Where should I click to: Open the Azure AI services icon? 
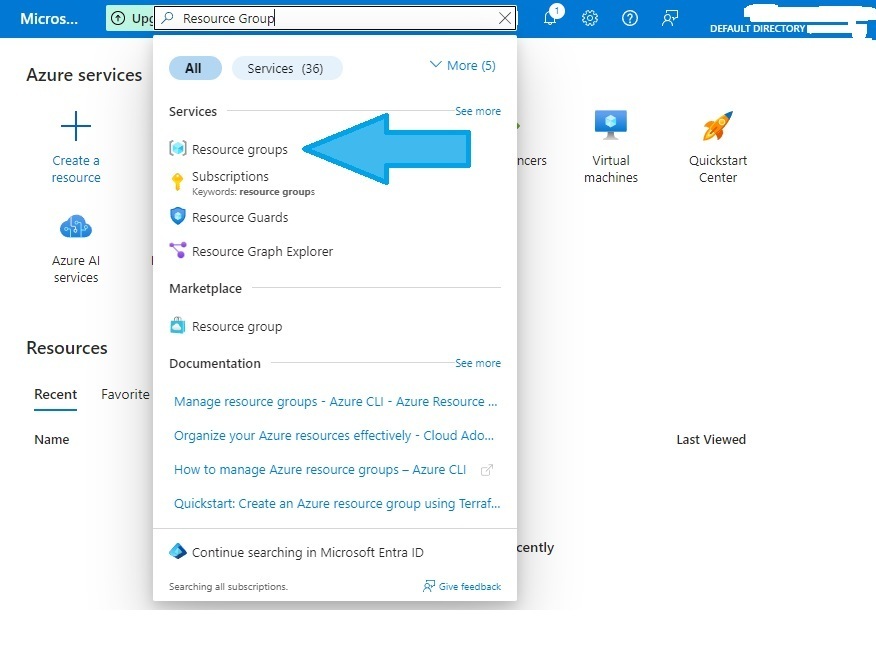click(x=76, y=227)
